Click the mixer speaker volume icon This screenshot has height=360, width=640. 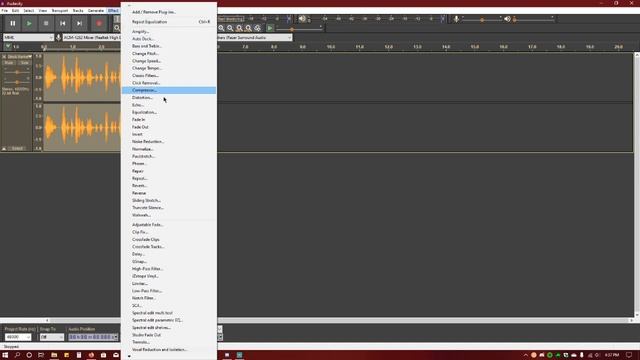[x=507, y=19]
